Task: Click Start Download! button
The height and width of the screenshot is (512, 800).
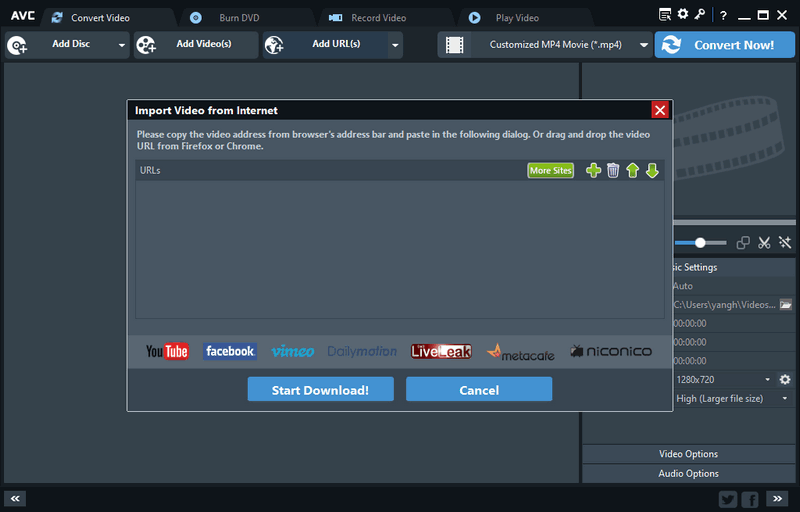Action: (x=320, y=389)
